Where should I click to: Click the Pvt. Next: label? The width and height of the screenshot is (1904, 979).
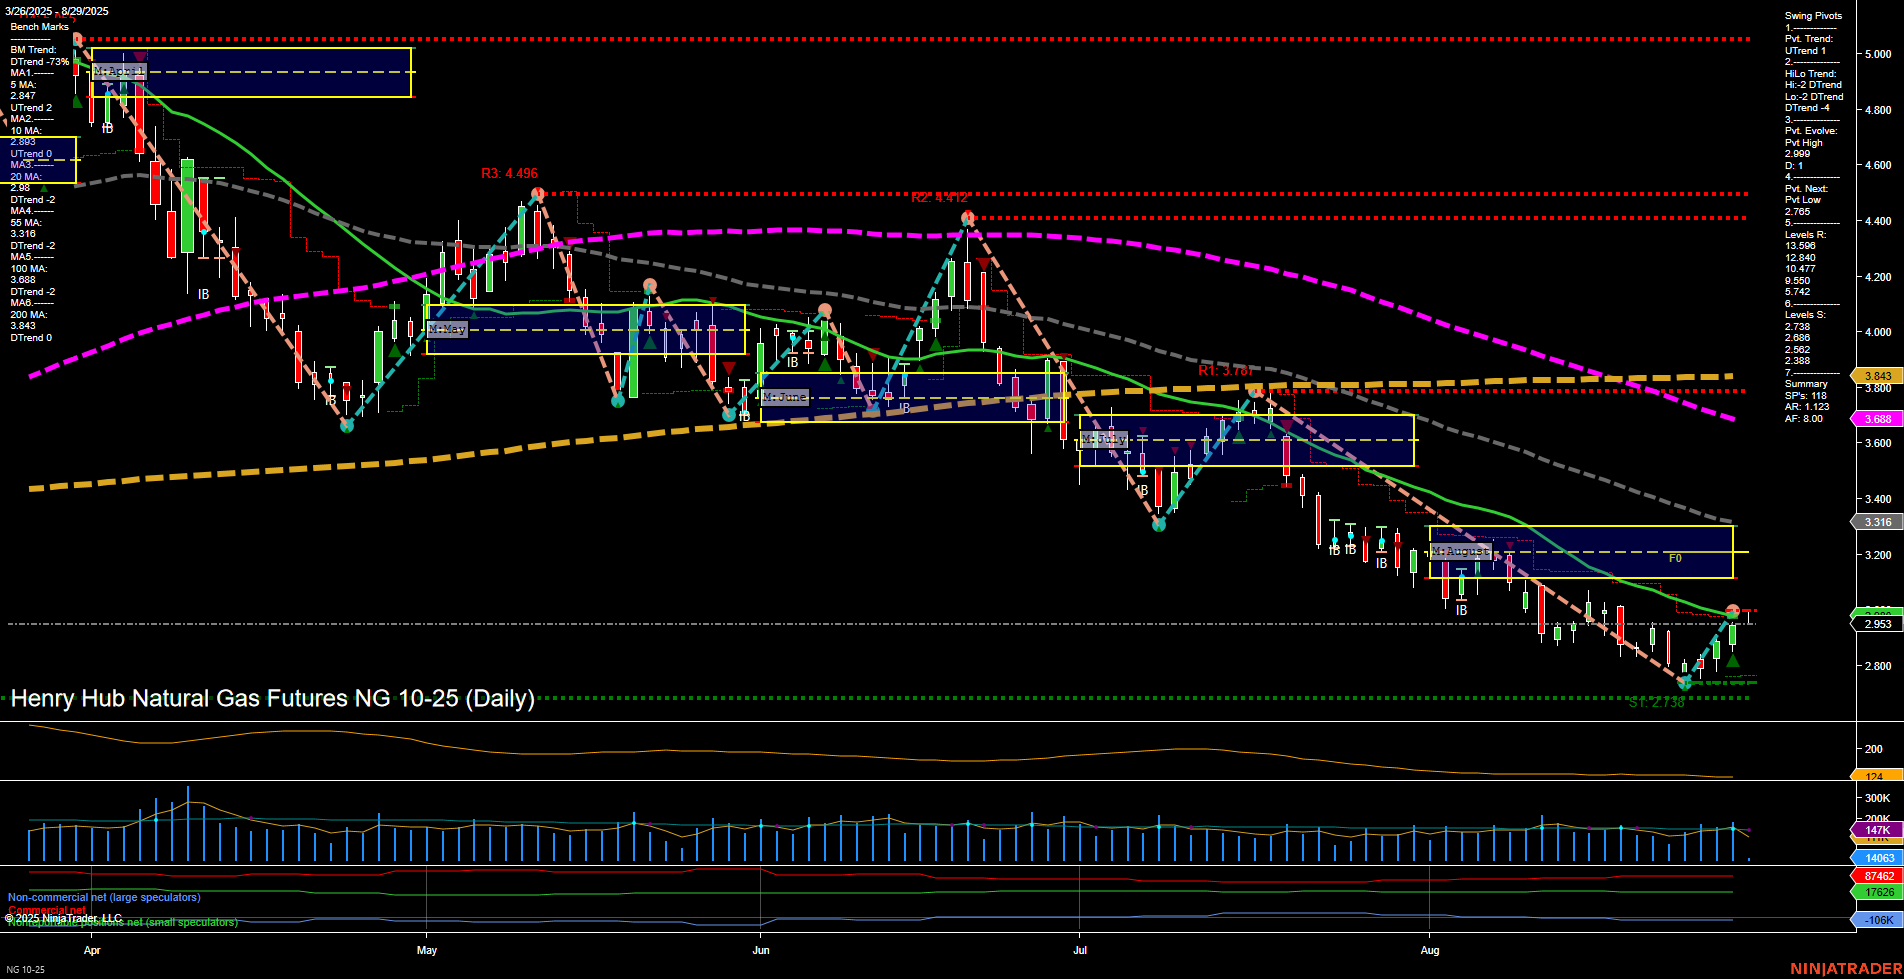click(1806, 189)
